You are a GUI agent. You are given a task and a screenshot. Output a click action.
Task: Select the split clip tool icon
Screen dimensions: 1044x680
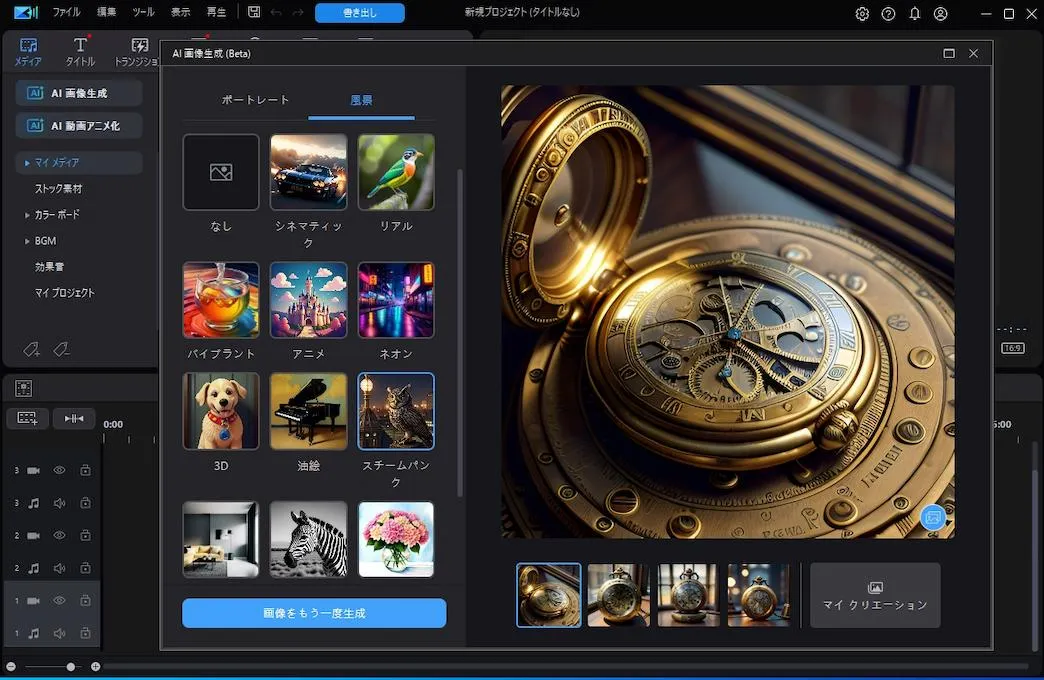coord(74,418)
